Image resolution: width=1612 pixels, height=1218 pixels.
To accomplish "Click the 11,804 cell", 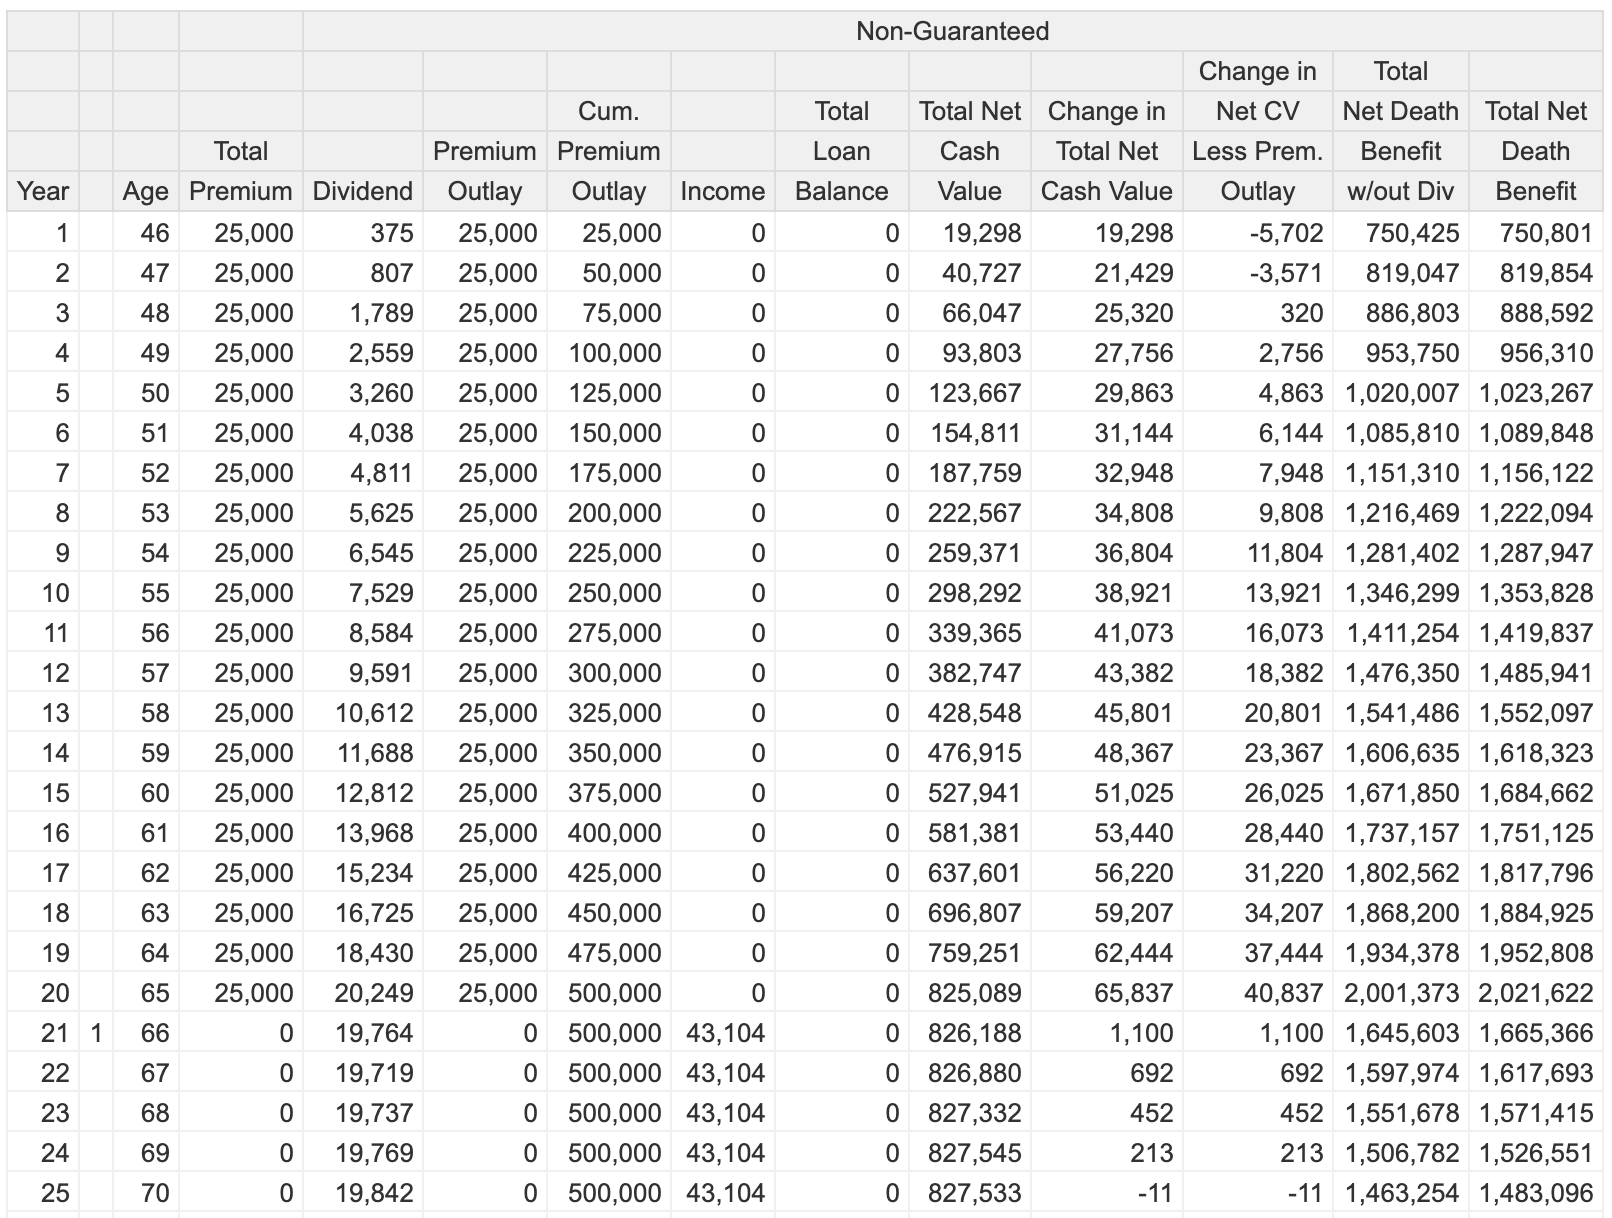I will (1257, 553).
